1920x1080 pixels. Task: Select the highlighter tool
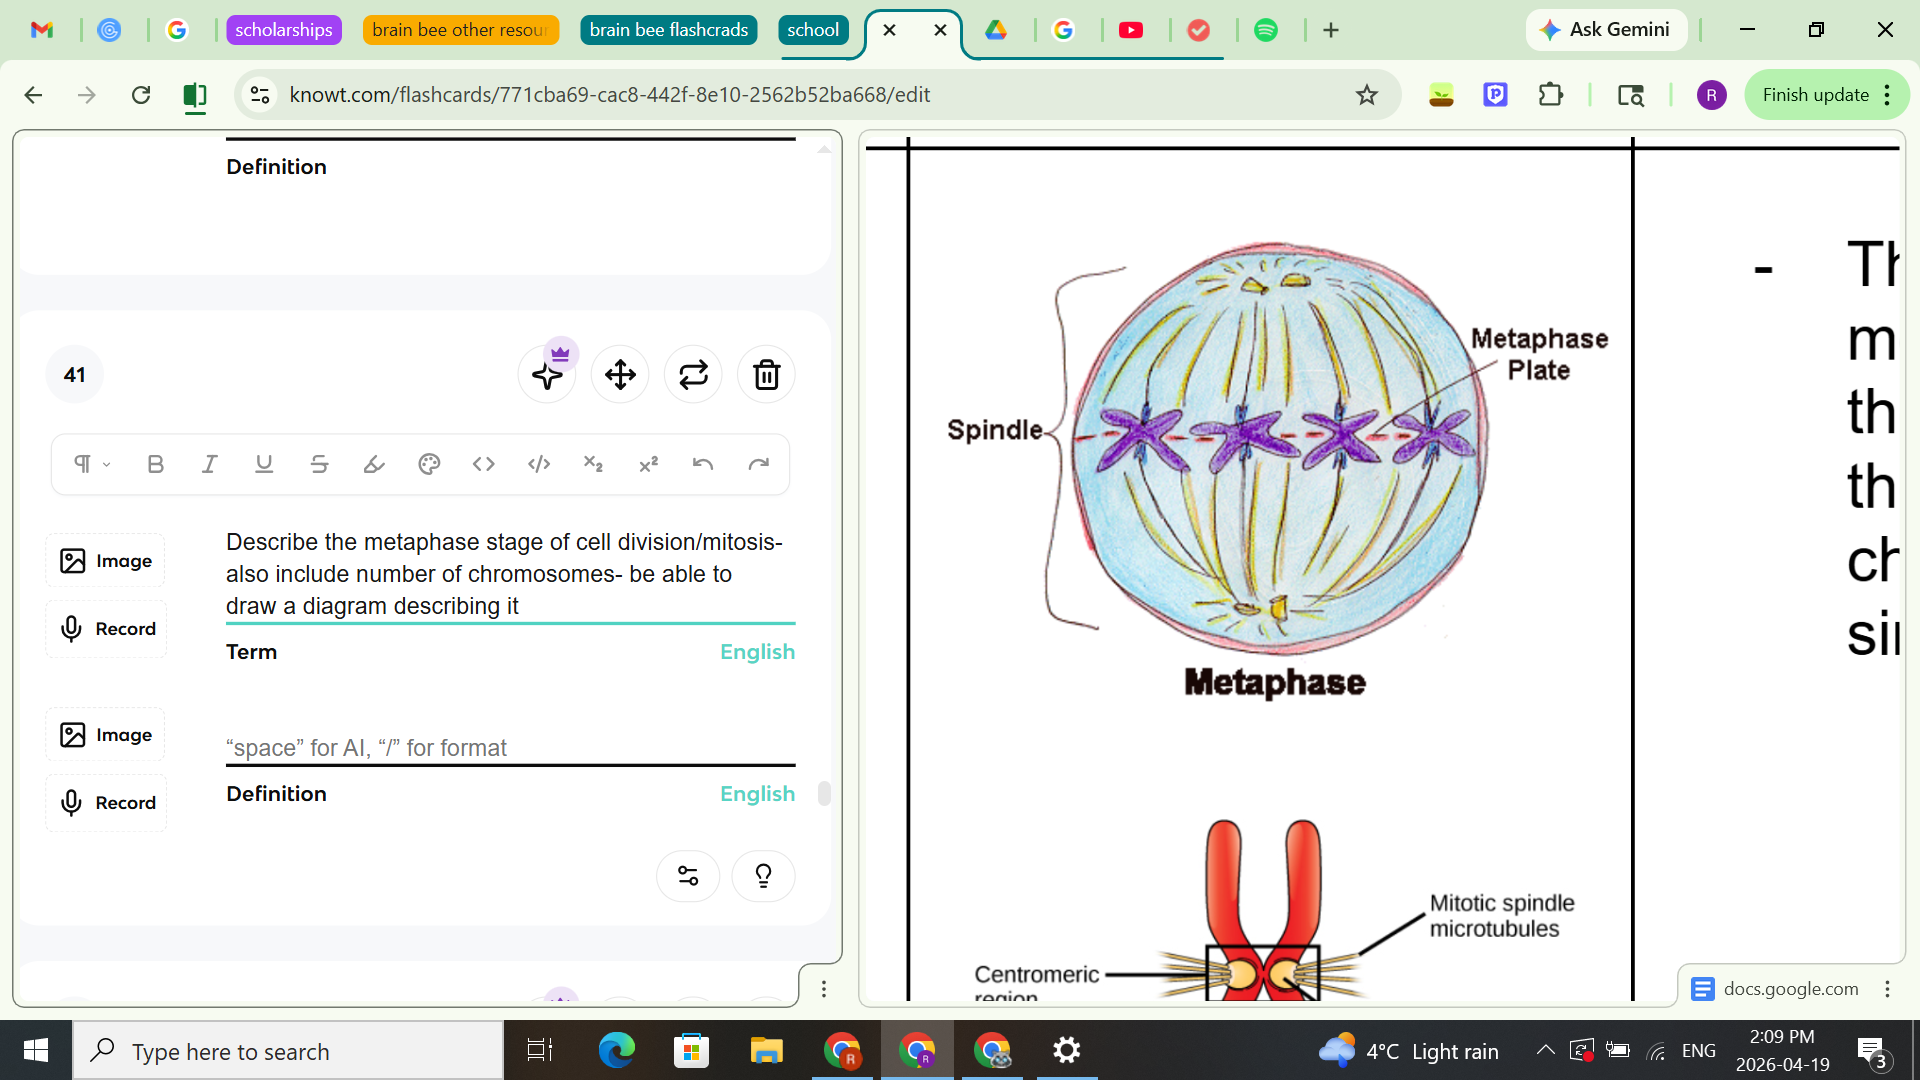[x=374, y=464]
